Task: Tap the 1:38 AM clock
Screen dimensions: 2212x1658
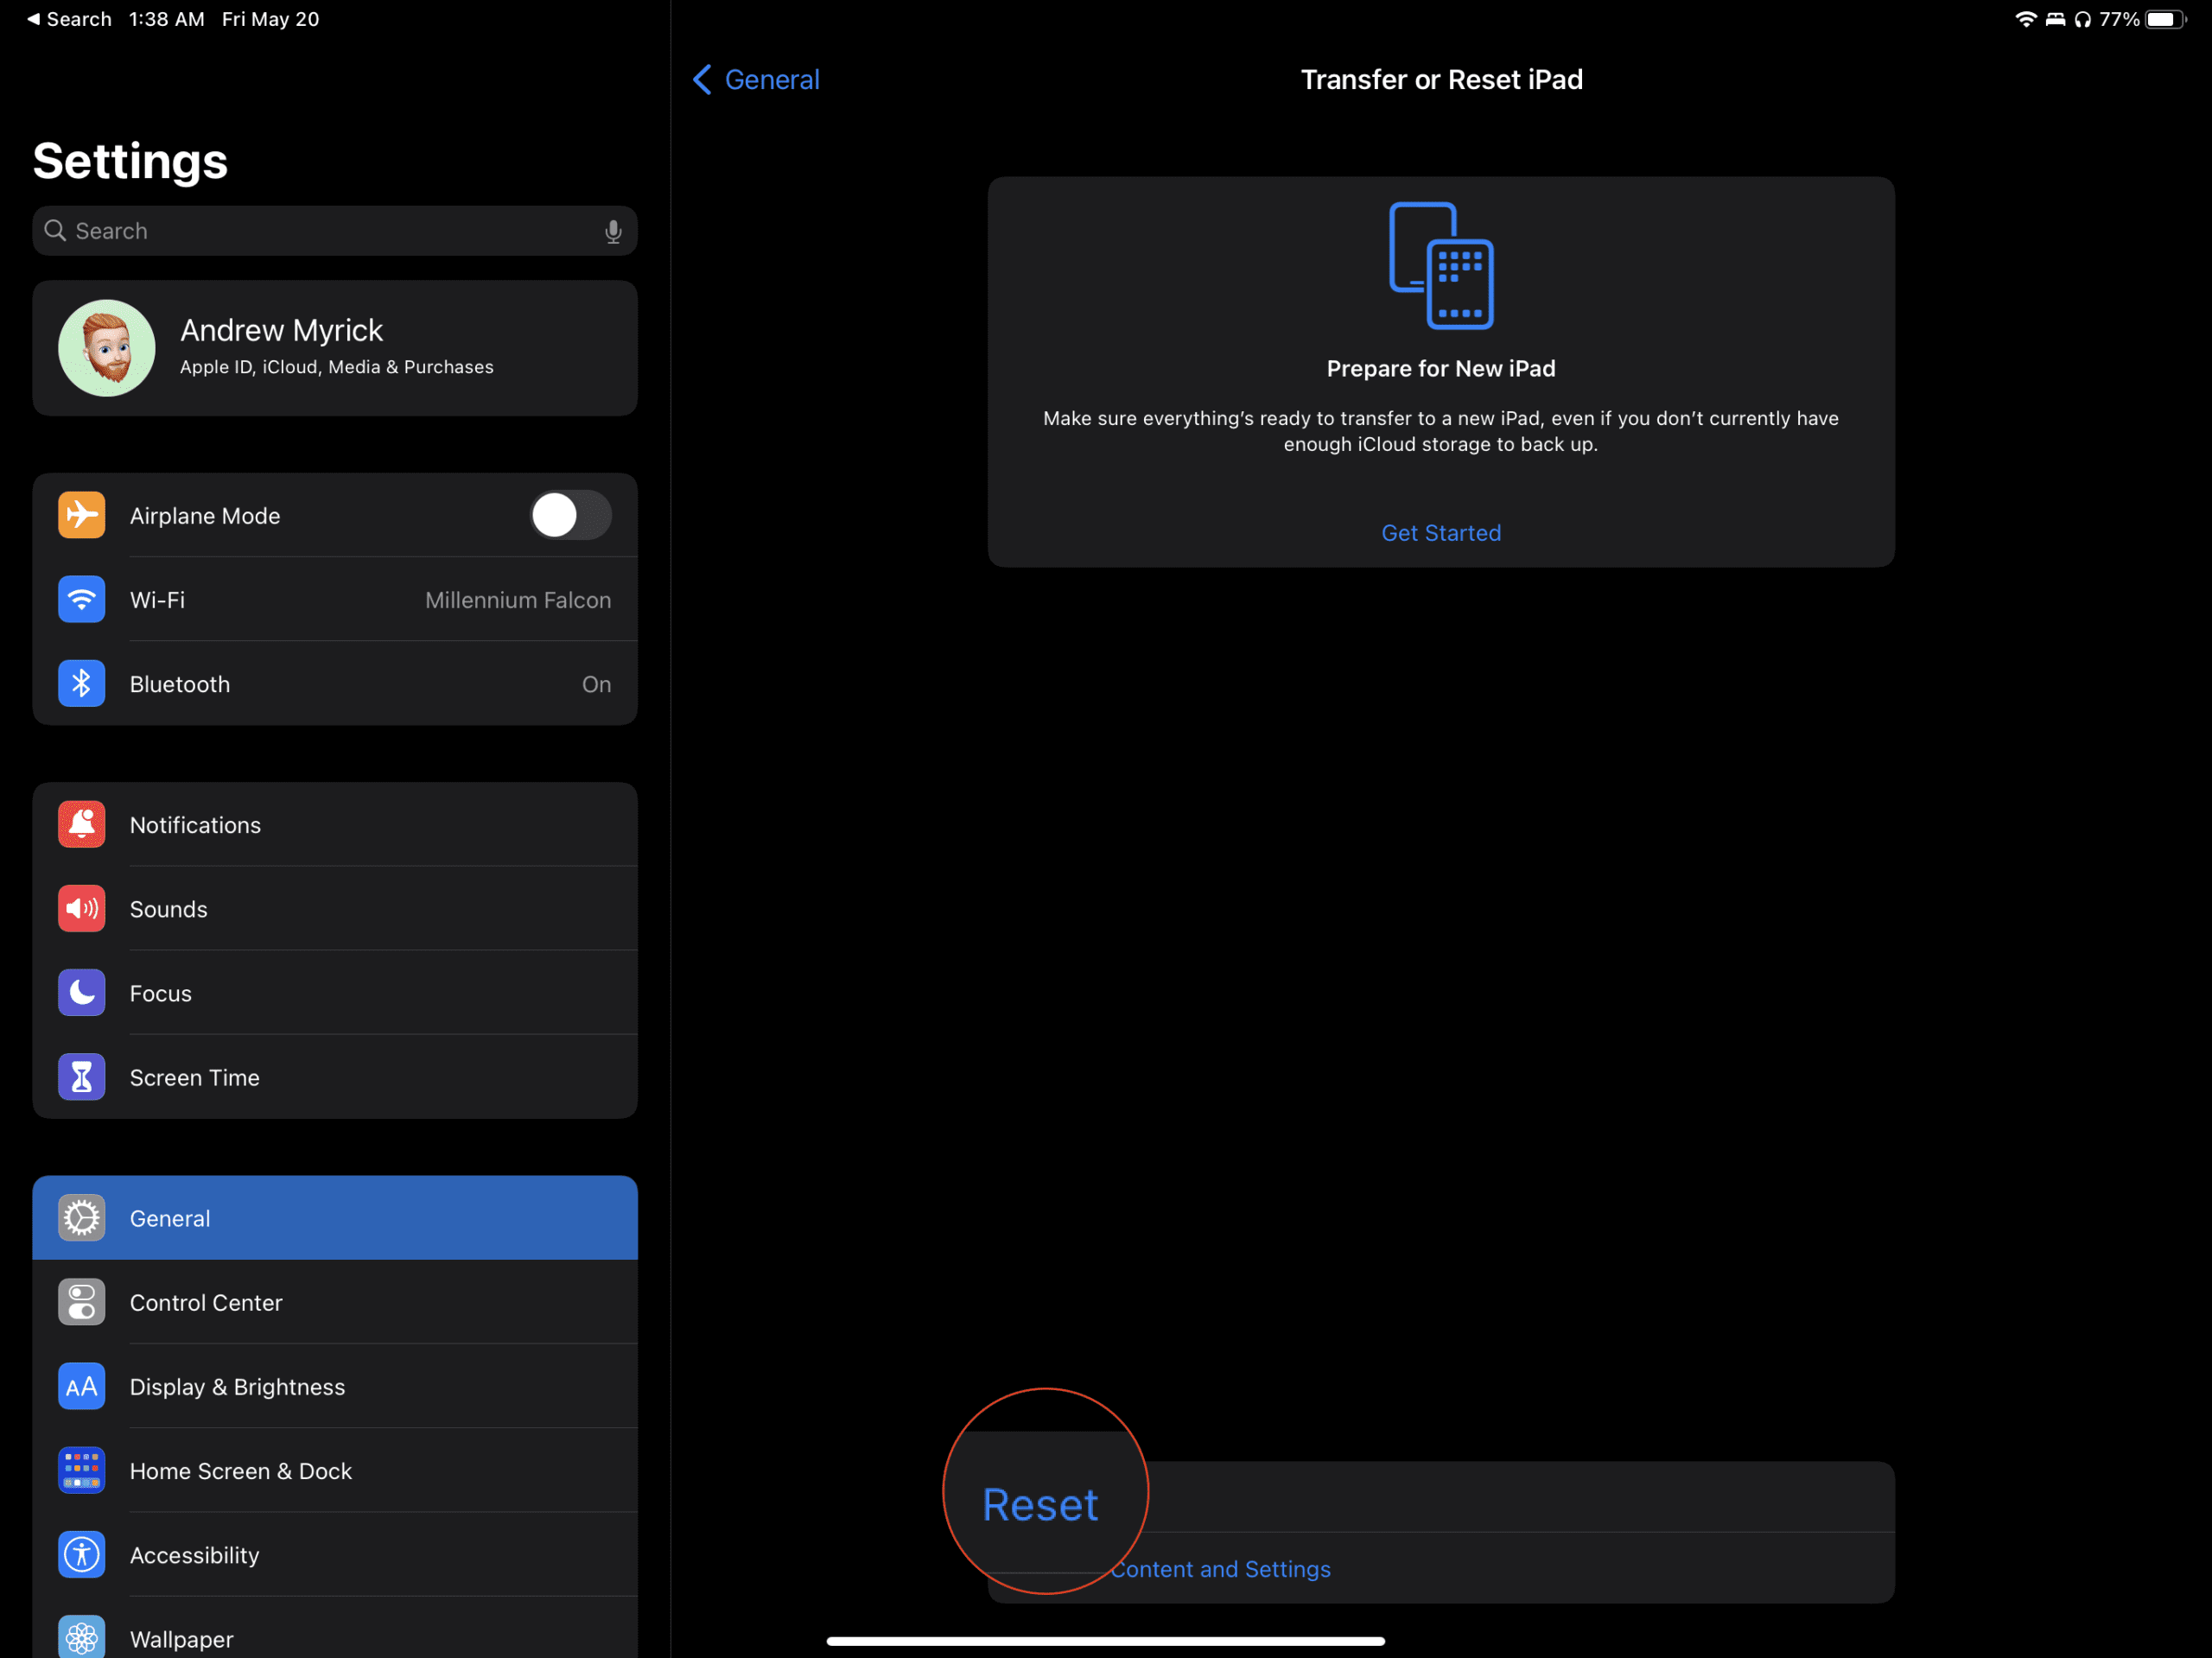Action: pyautogui.click(x=167, y=19)
